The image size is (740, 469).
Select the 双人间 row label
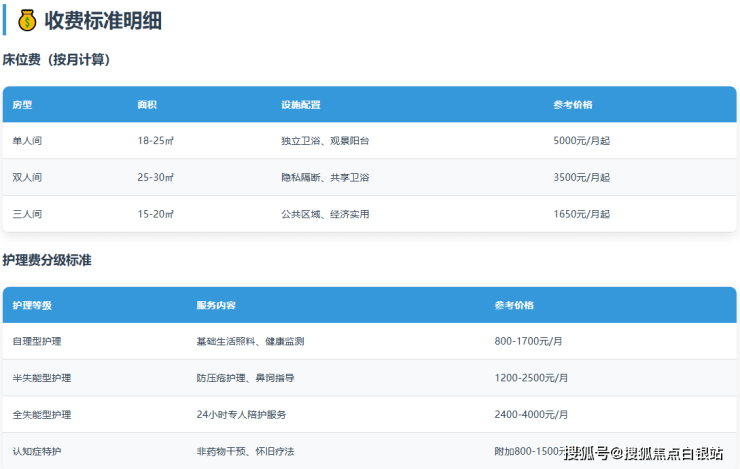(27, 177)
